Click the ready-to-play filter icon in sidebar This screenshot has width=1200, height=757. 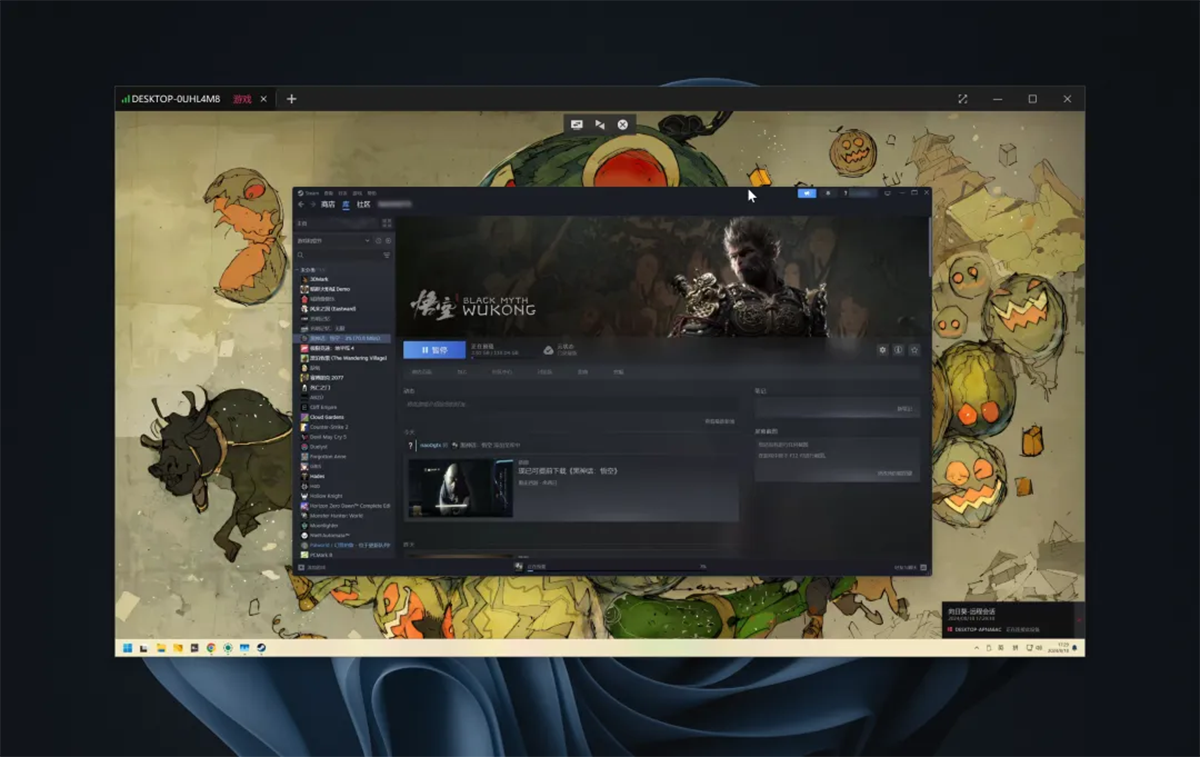388,241
